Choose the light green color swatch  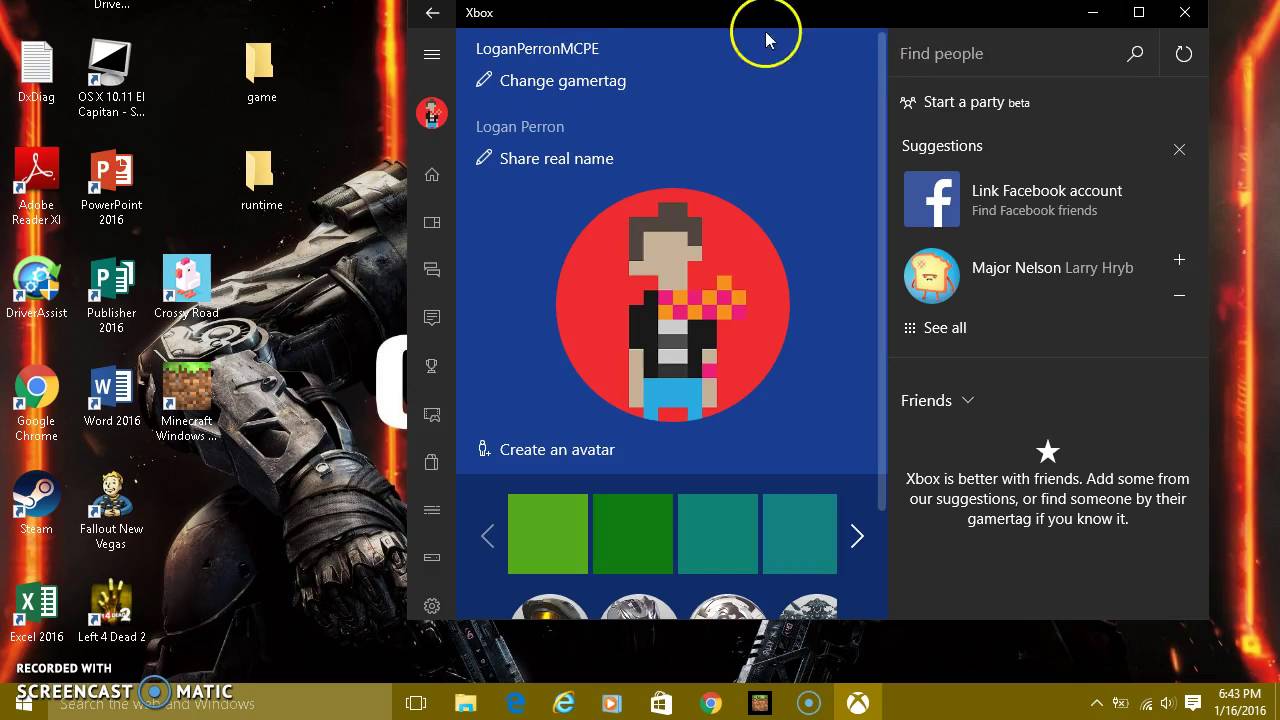tap(548, 534)
